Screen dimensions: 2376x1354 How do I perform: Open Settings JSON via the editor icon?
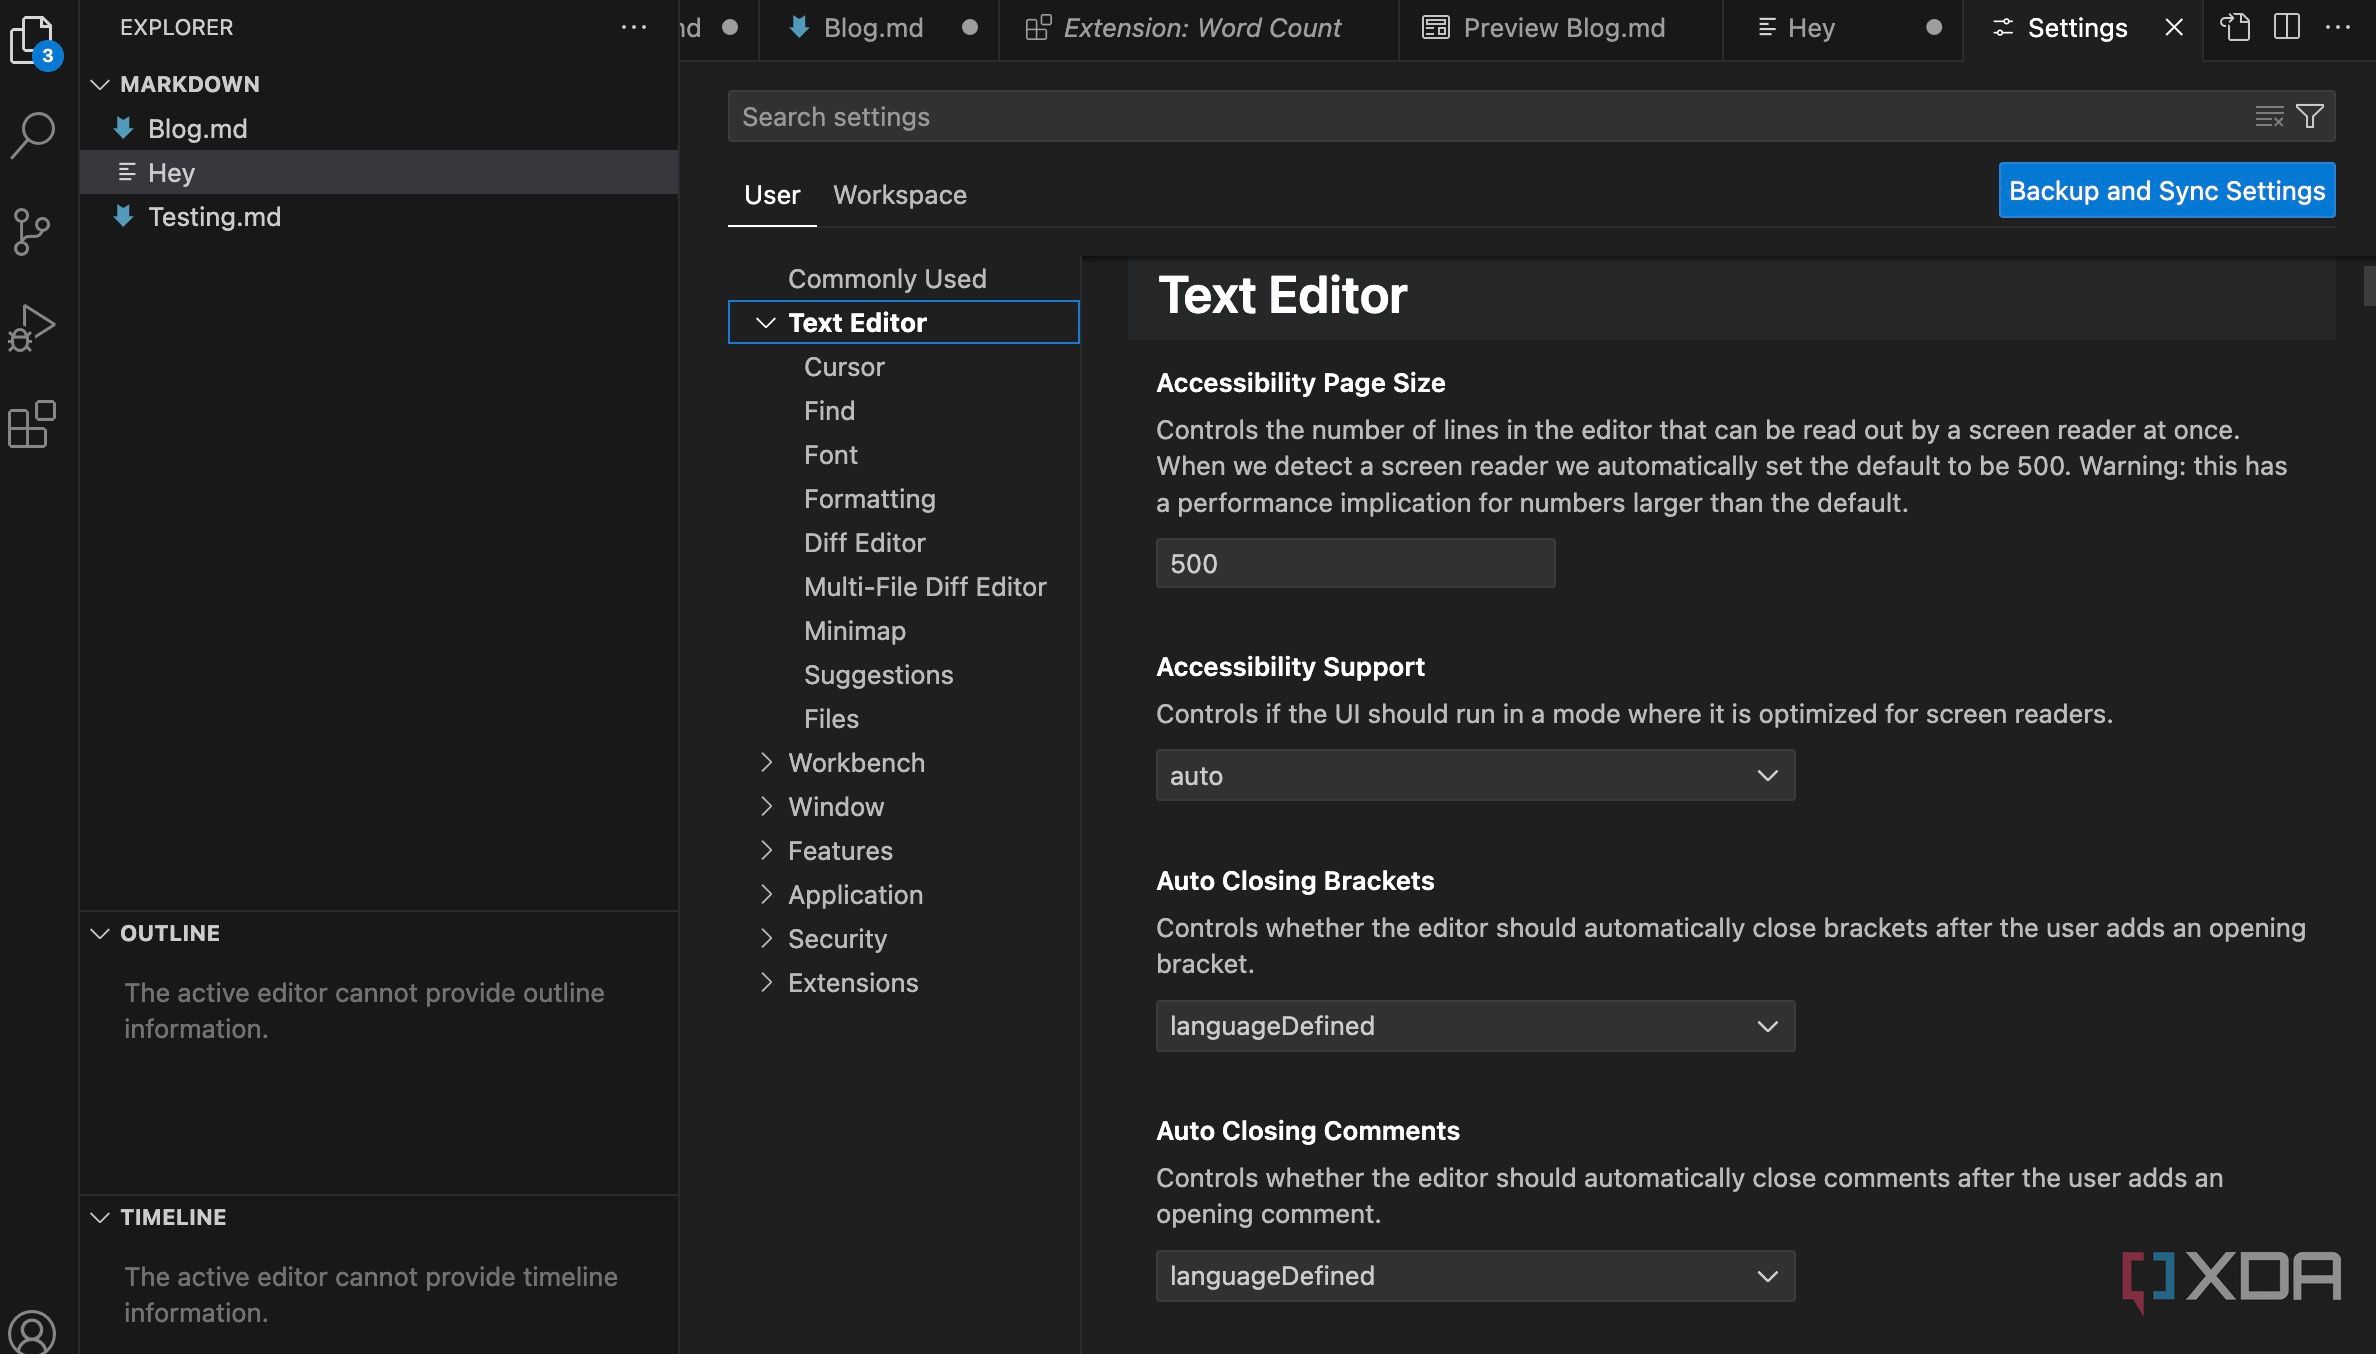click(x=2237, y=27)
